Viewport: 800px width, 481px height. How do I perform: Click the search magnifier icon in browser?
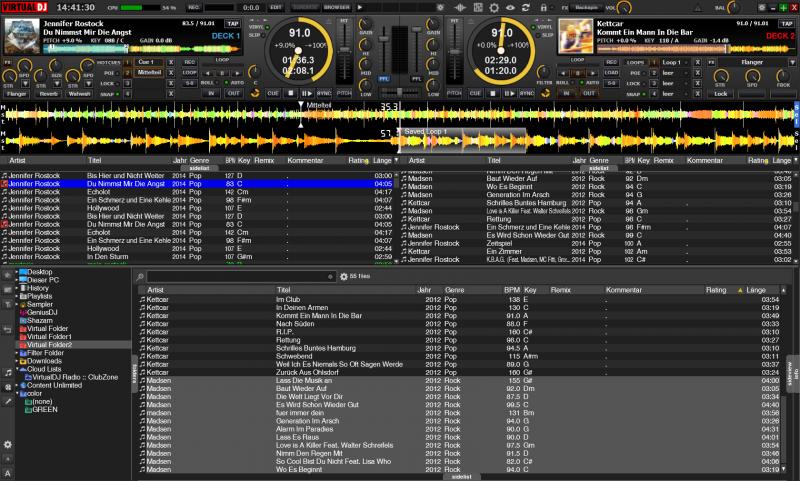click(x=140, y=276)
